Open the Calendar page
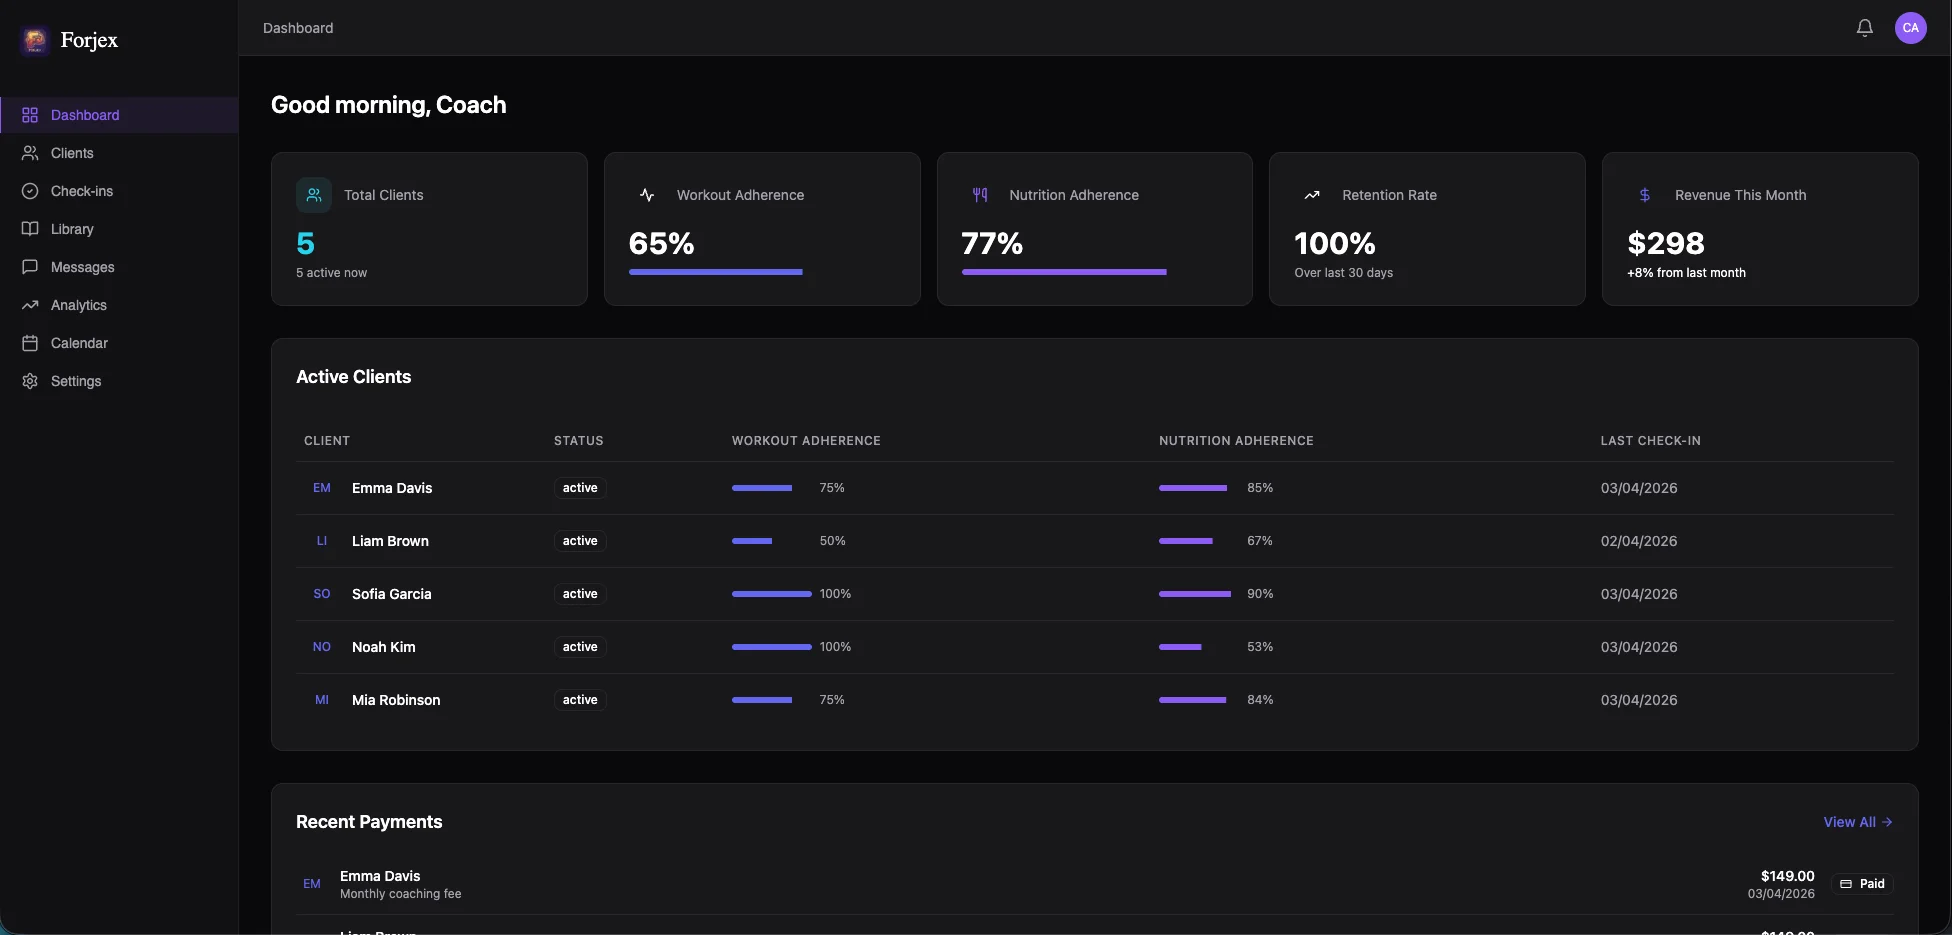This screenshot has width=1952, height=935. pyautogui.click(x=79, y=343)
